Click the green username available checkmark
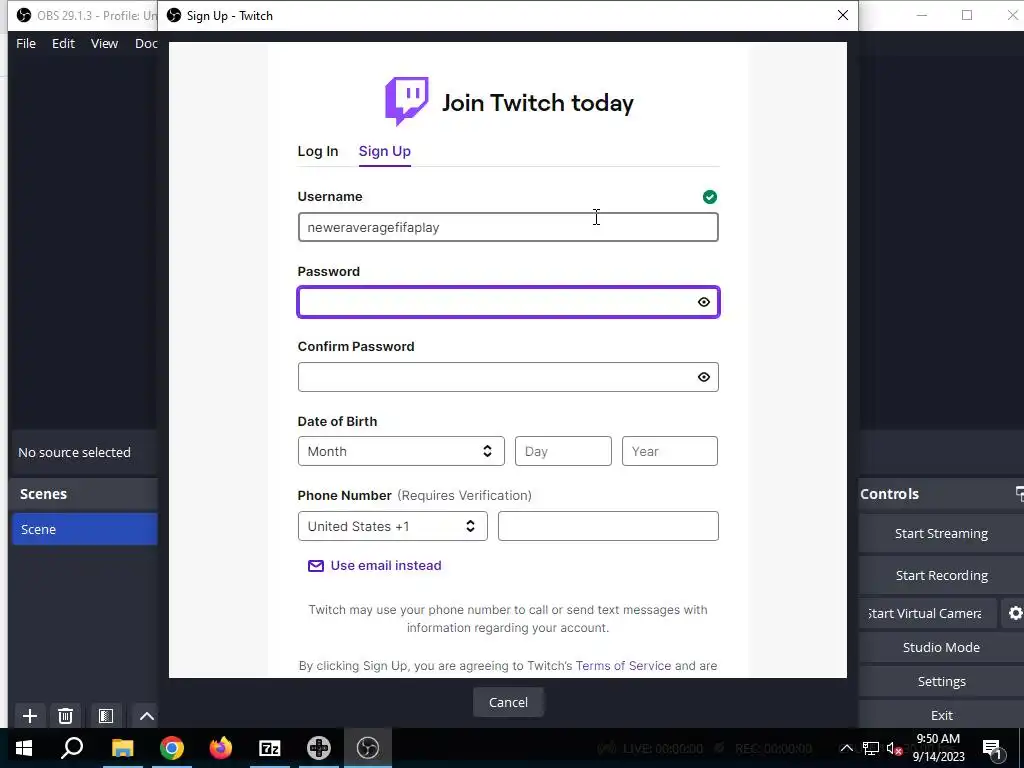The width and height of the screenshot is (1024, 768). (709, 197)
